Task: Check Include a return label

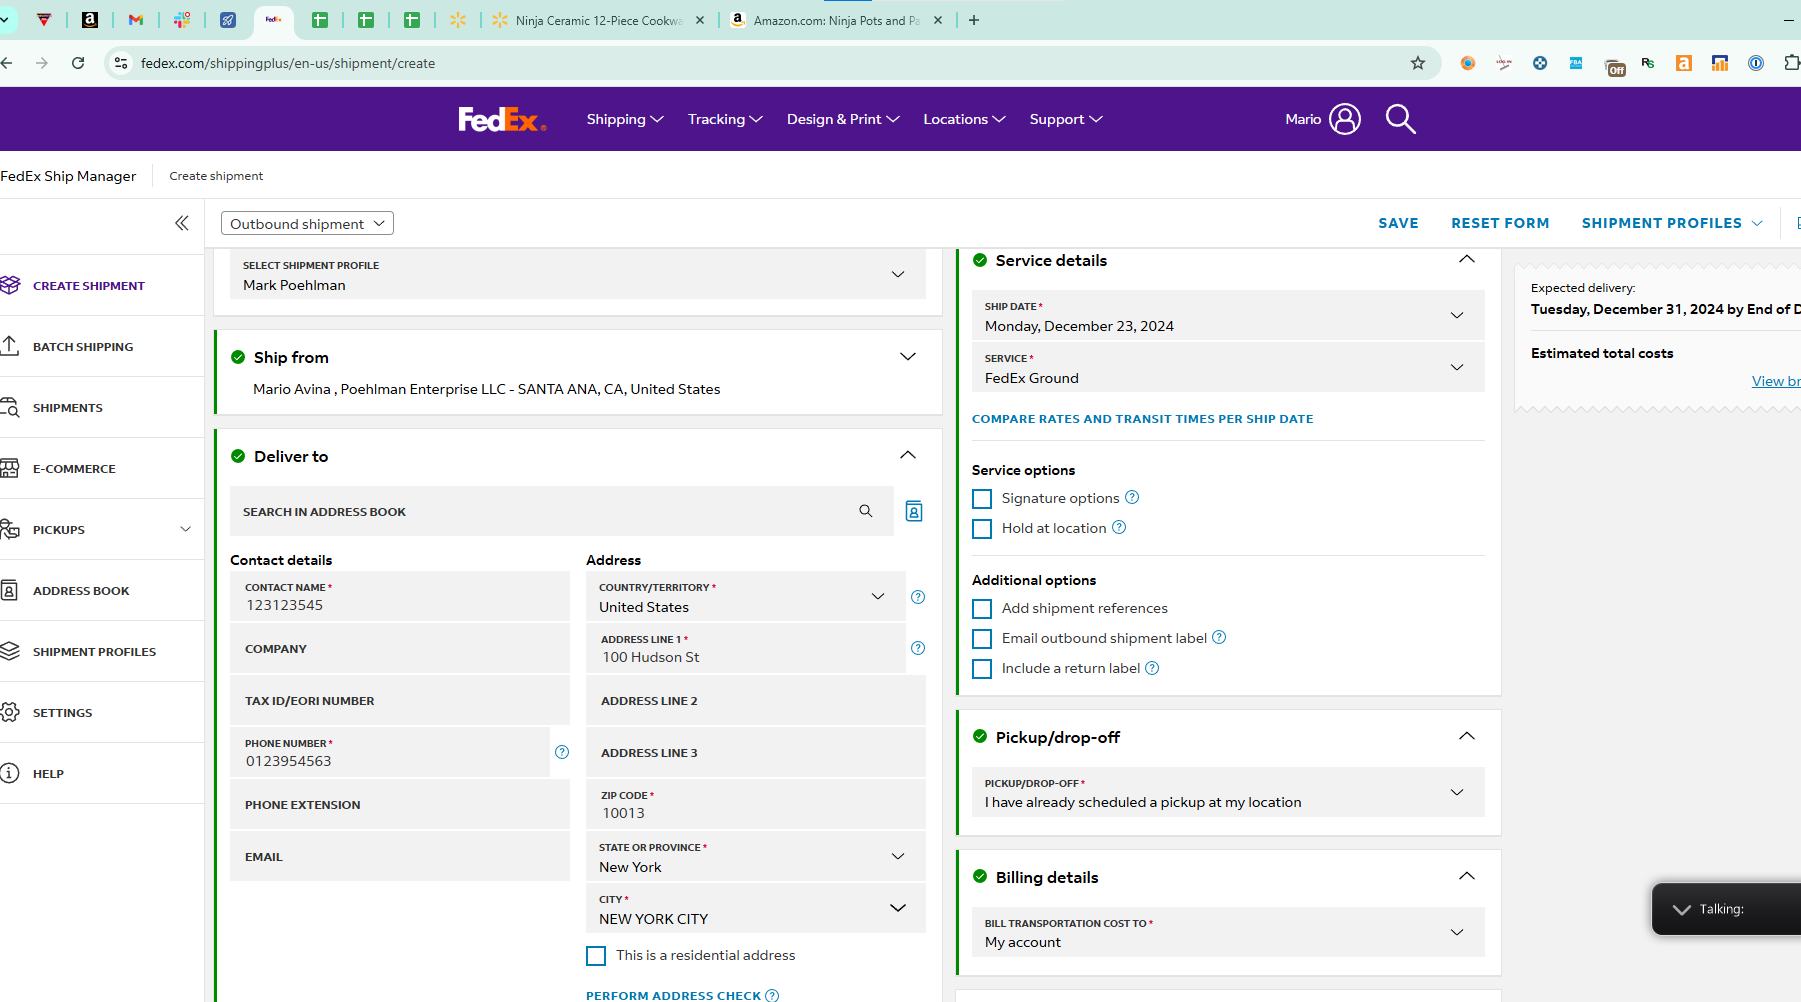Action: (982, 668)
